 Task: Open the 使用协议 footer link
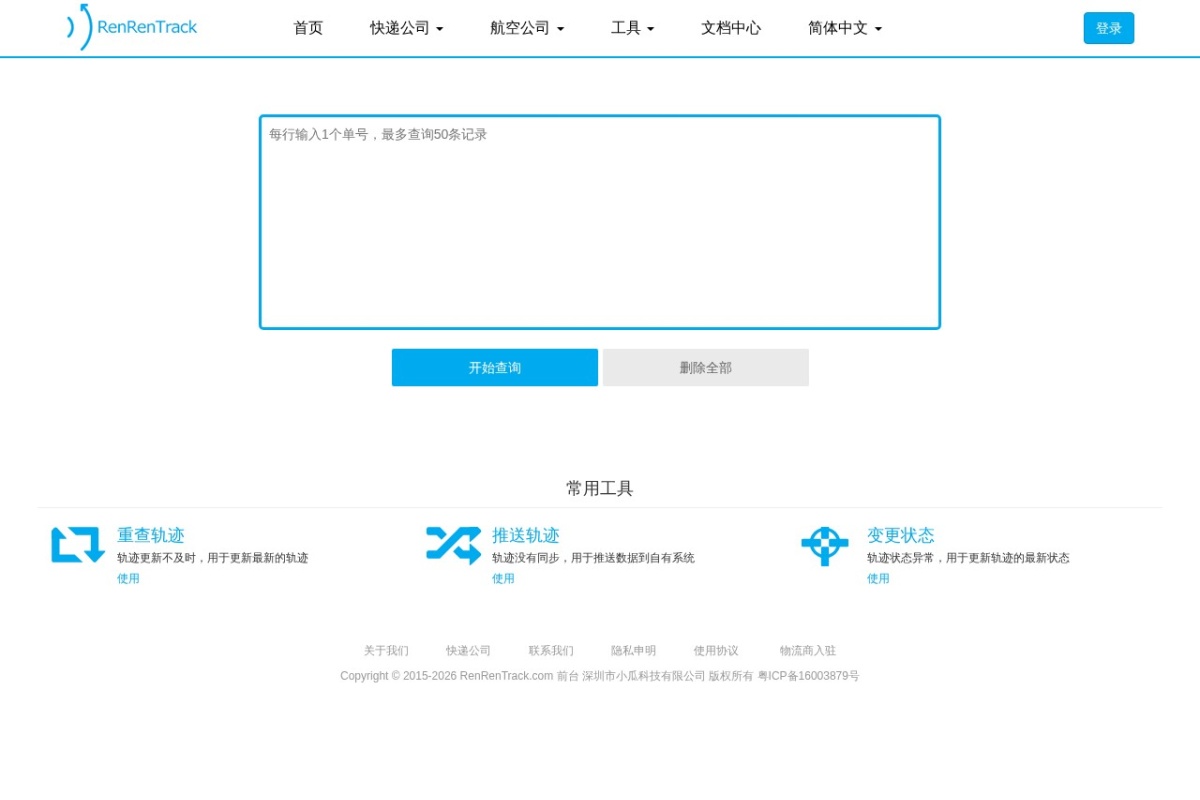tap(716, 650)
